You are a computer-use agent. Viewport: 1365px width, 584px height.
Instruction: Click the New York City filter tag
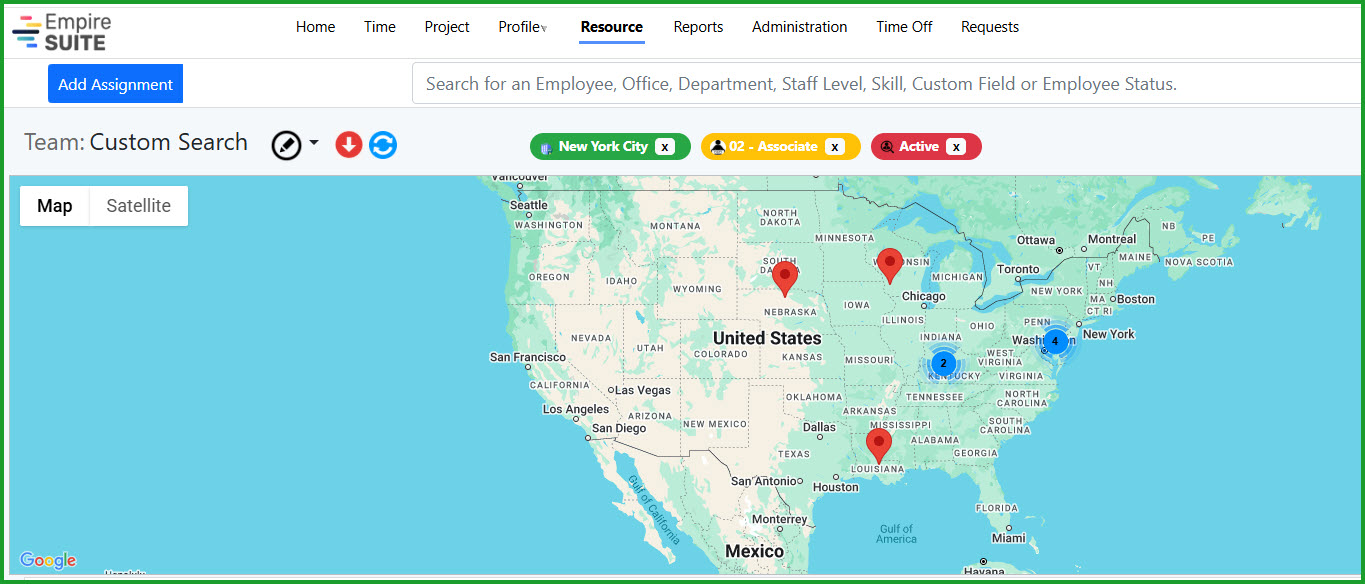(x=610, y=147)
